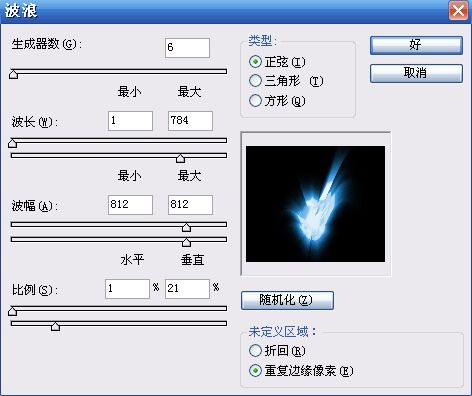Select the 方形 wave type option
Image resolution: width=472 pixels, height=396 pixels.
pos(255,100)
